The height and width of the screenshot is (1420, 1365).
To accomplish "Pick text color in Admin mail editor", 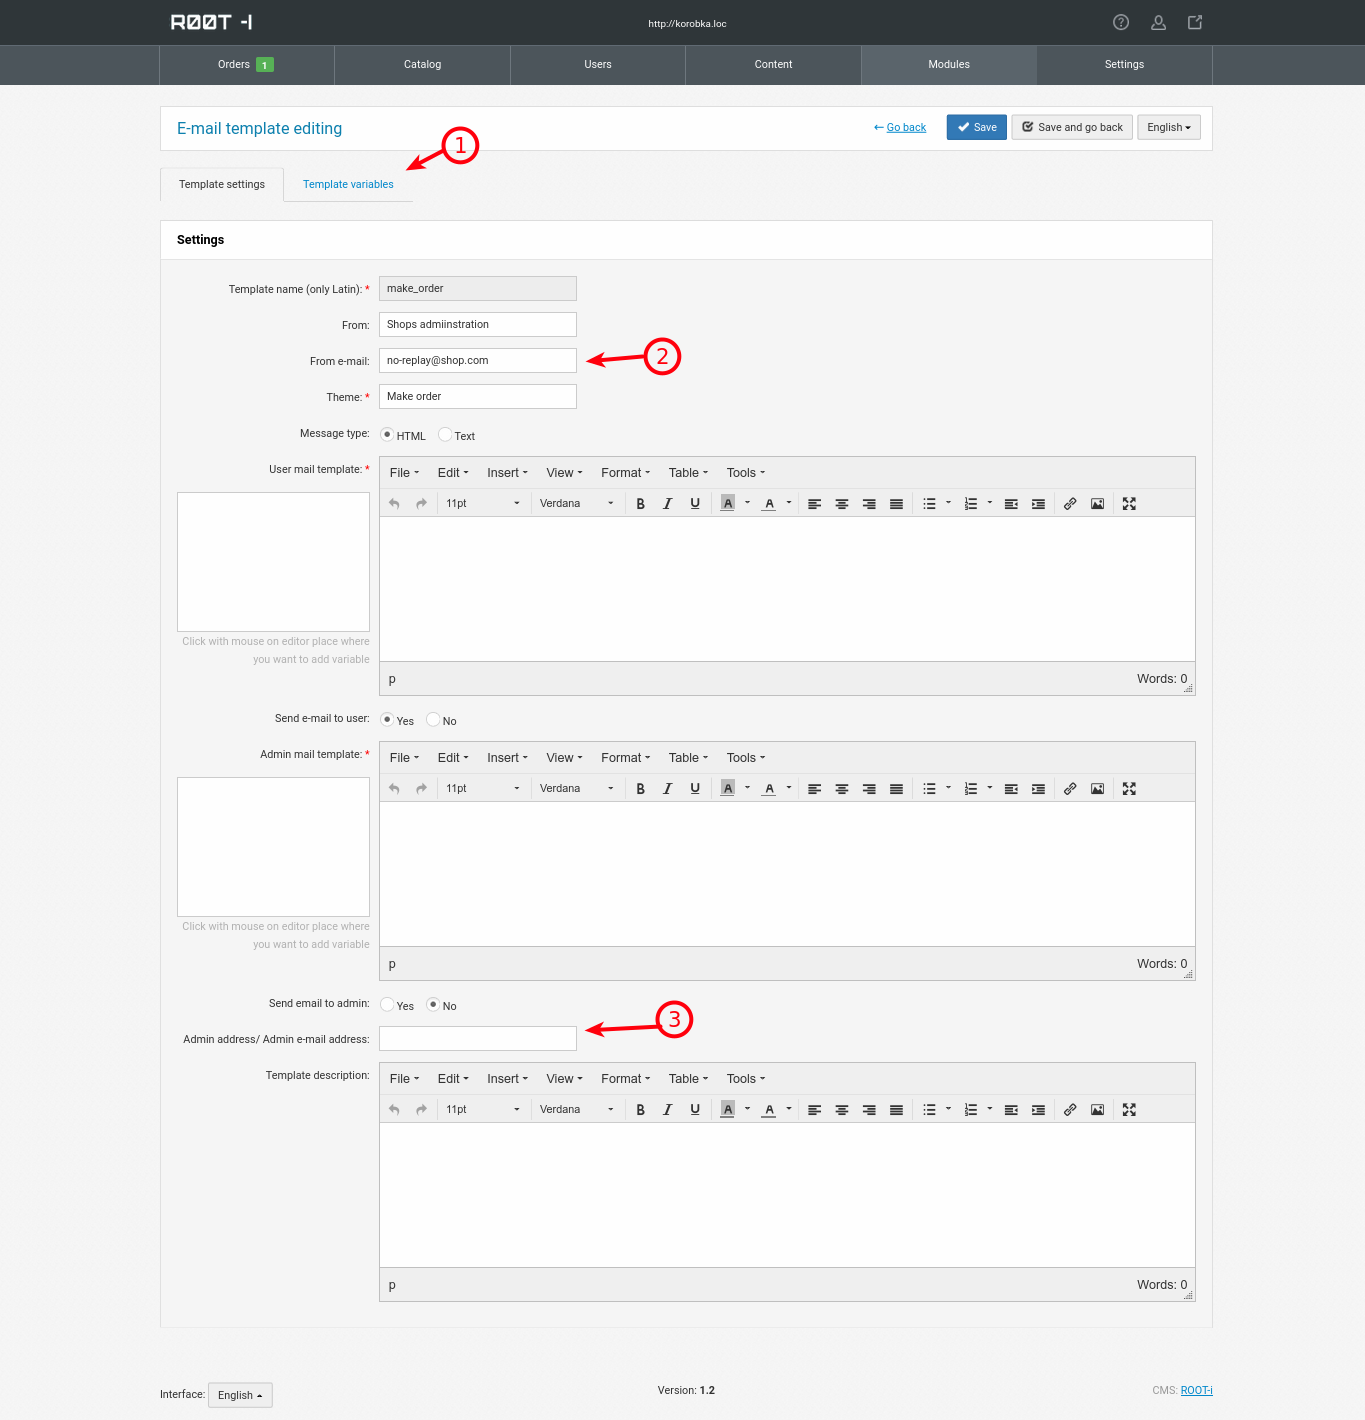I will 769,789.
